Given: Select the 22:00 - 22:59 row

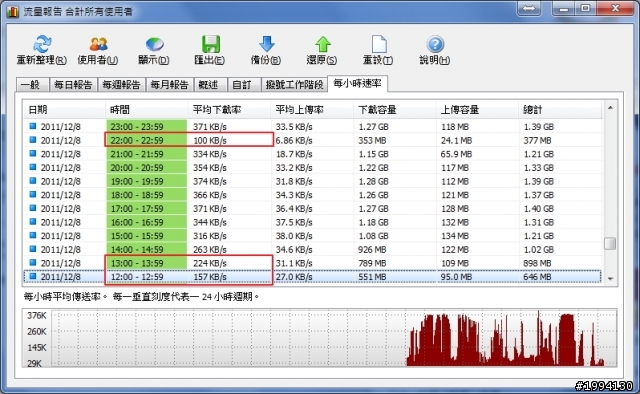Looking at the screenshot, I should point(312,140).
